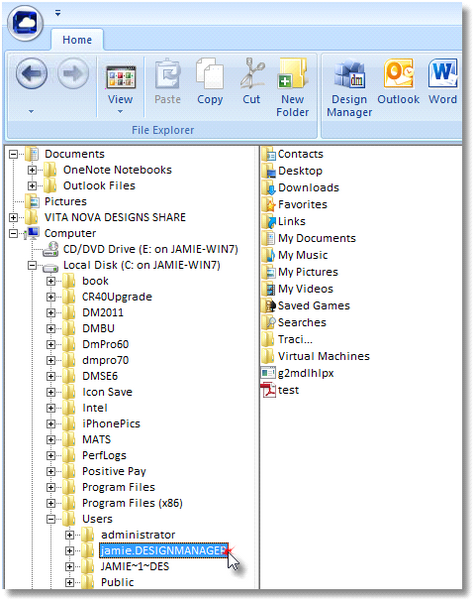Click the Back navigation arrow
Viewport: 476px width, 603px height.
pyautogui.click(x=32, y=73)
